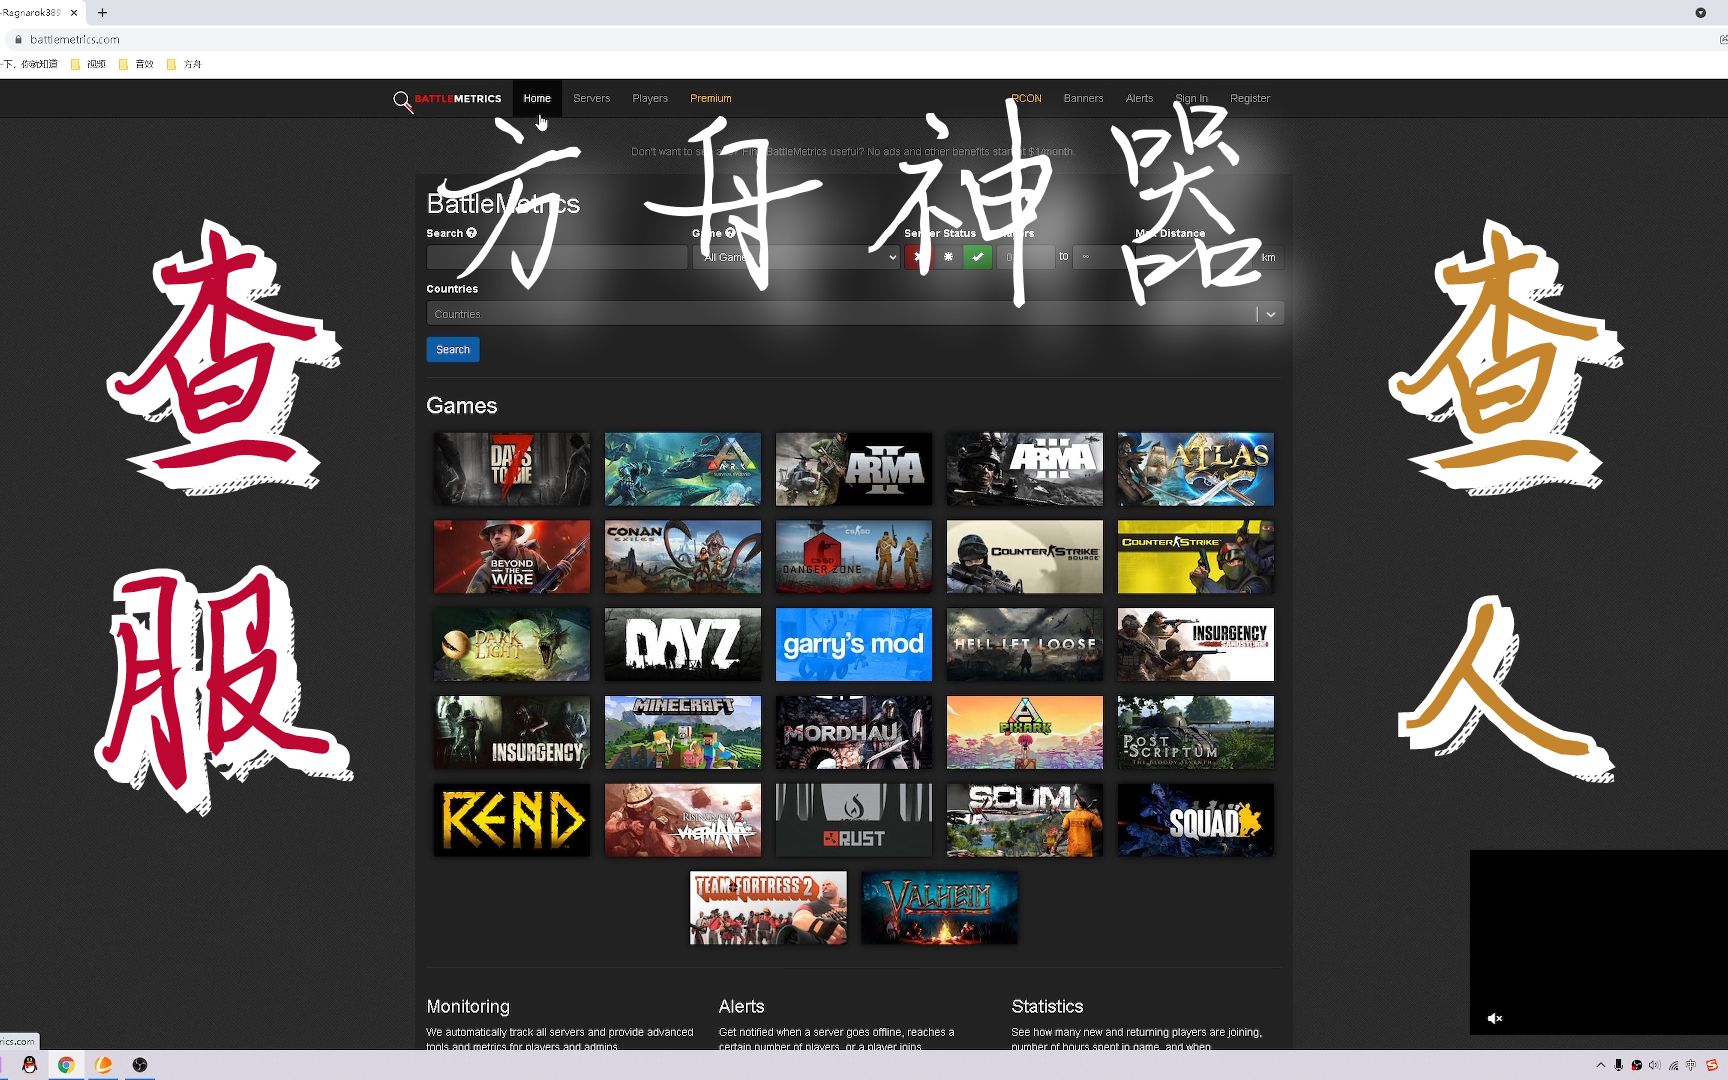The height and width of the screenshot is (1080, 1728).
Task: Open the Conan Exiles game tile
Action: [683, 557]
